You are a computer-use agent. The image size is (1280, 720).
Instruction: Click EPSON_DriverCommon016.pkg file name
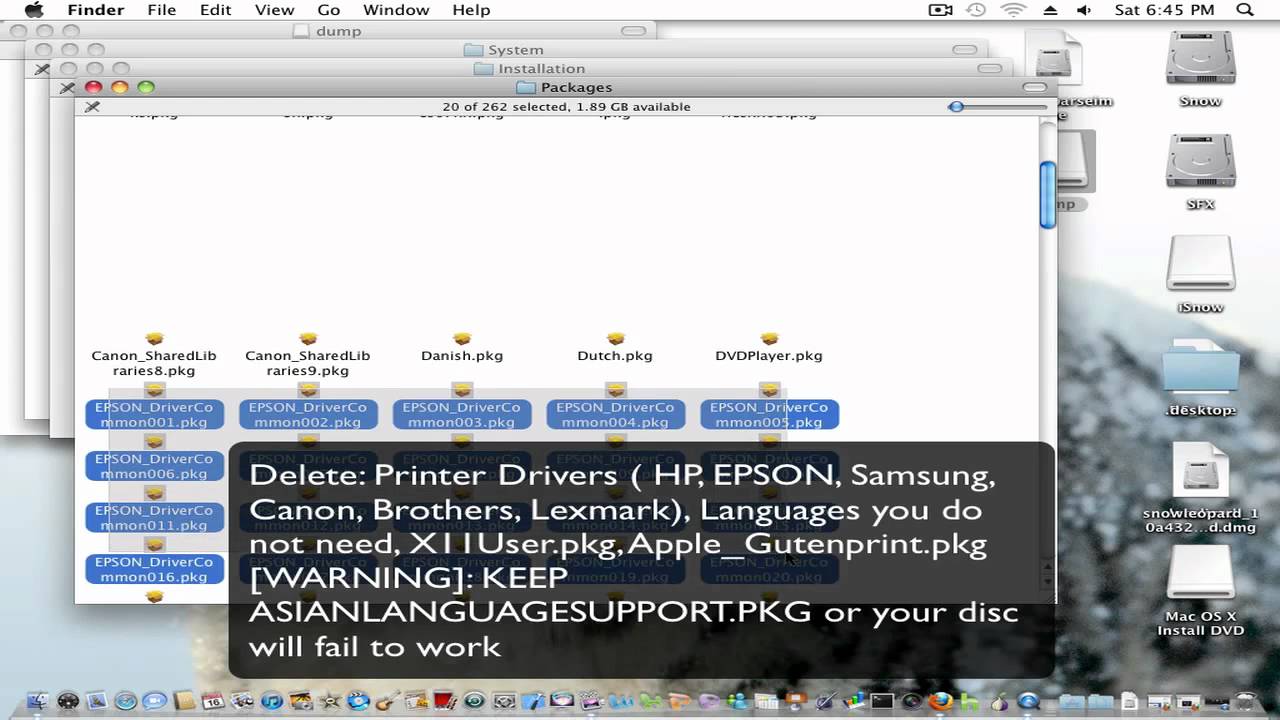coord(154,569)
